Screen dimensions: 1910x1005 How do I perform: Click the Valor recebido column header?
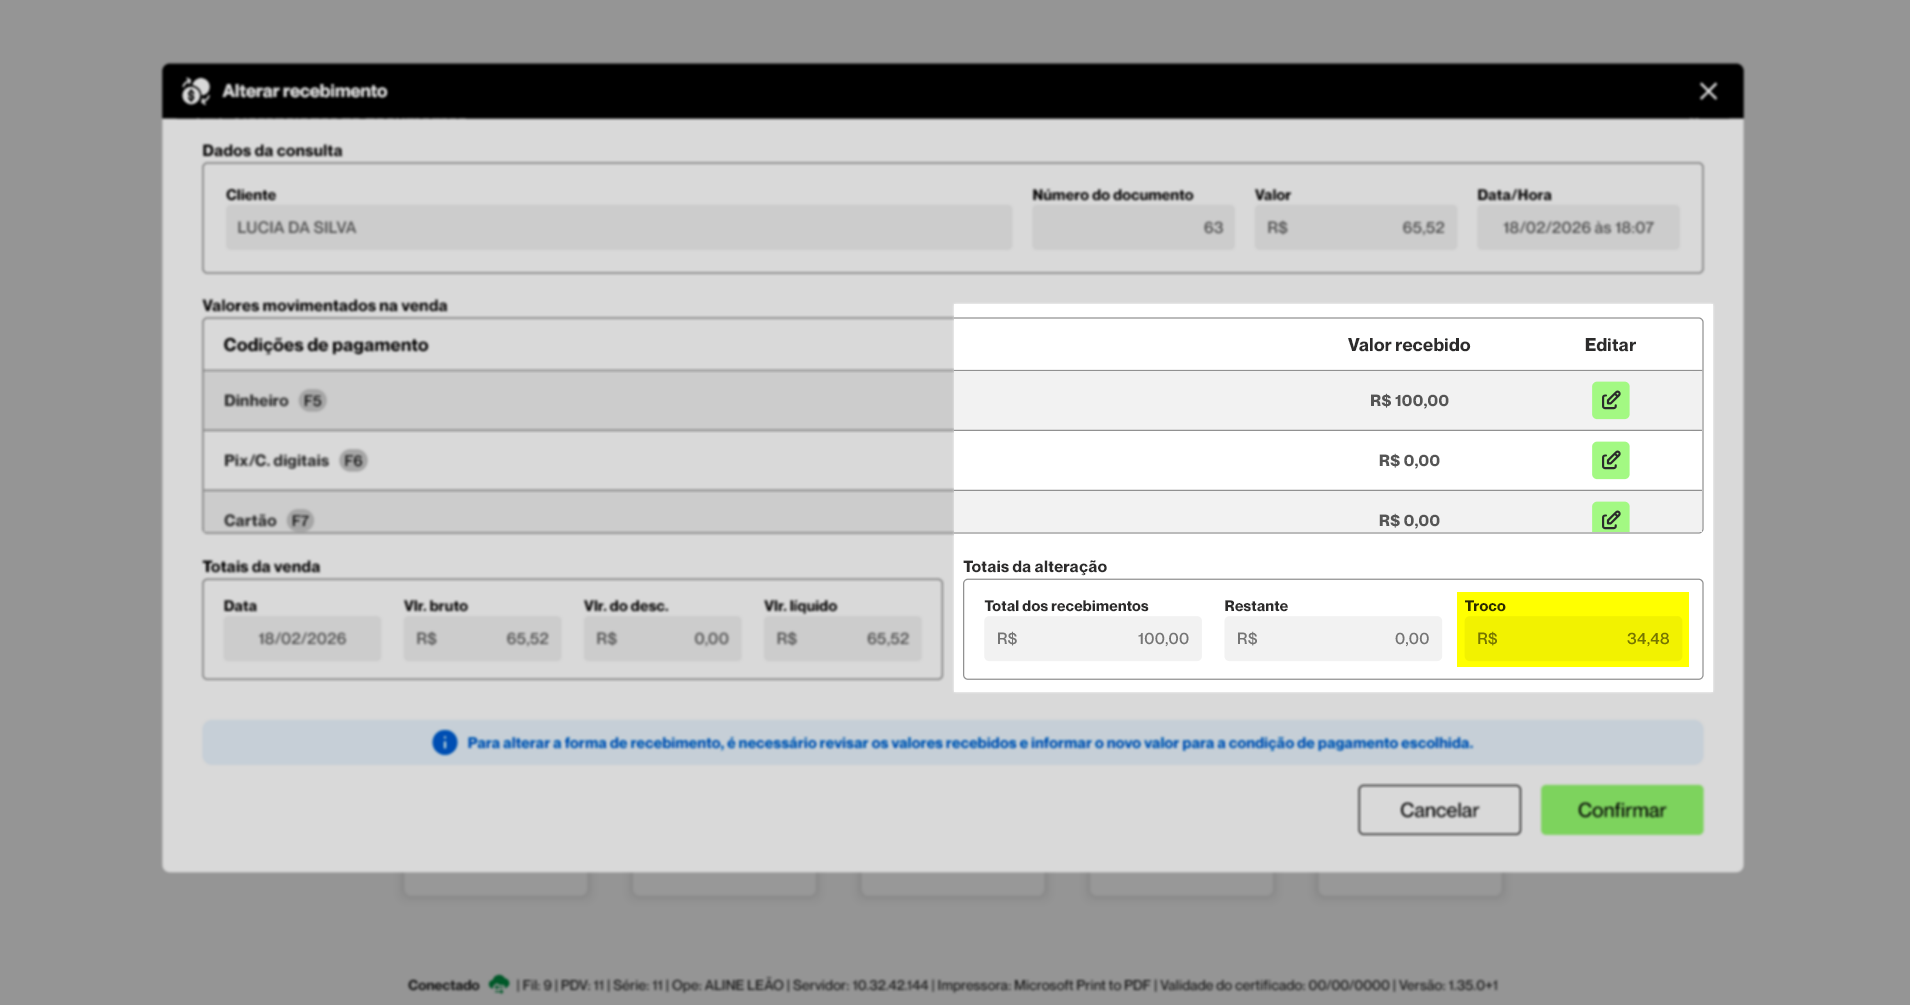[1408, 345]
